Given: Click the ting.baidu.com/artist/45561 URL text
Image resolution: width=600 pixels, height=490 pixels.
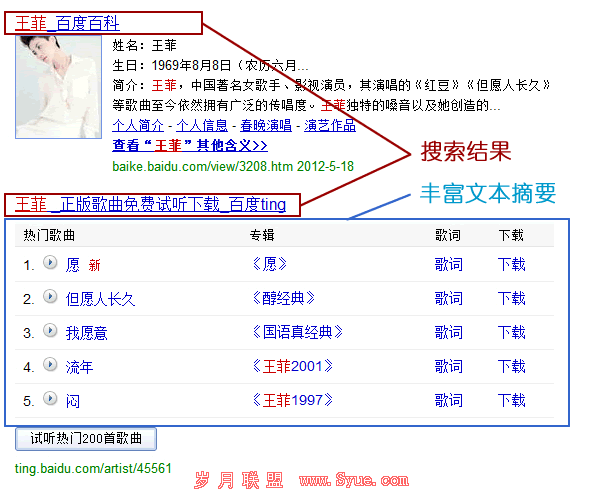Looking at the screenshot, I should 93,469.
